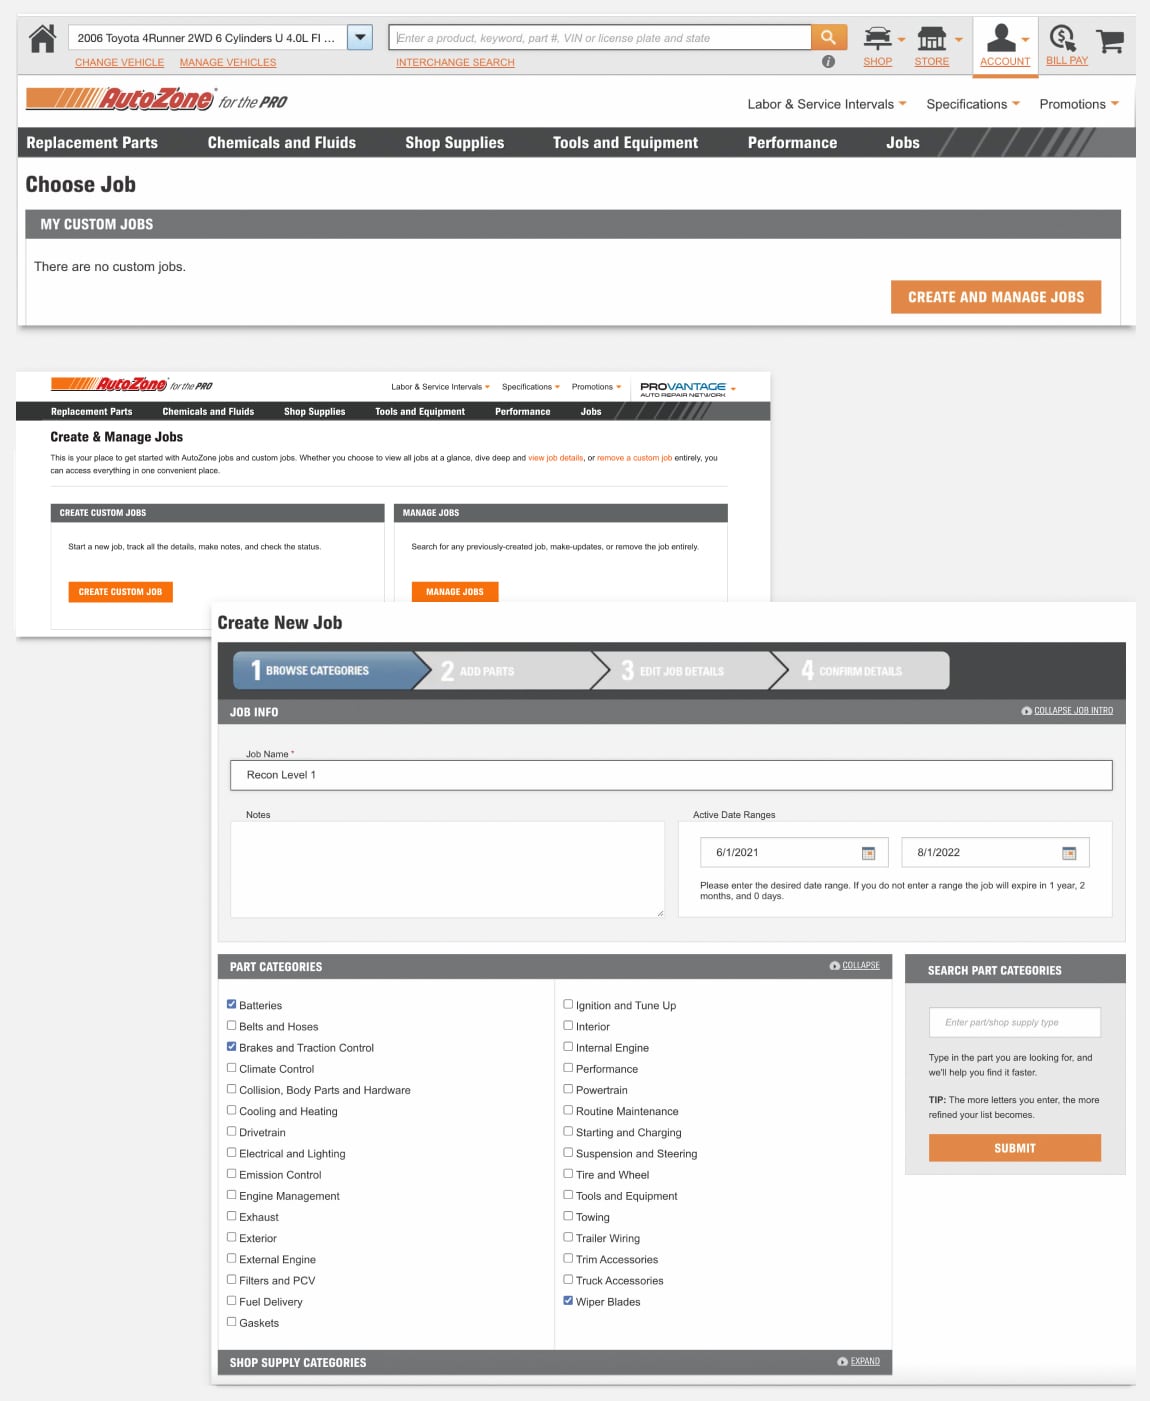Collapse the Part Categories section
This screenshot has height=1401, width=1150.
(855, 966)
